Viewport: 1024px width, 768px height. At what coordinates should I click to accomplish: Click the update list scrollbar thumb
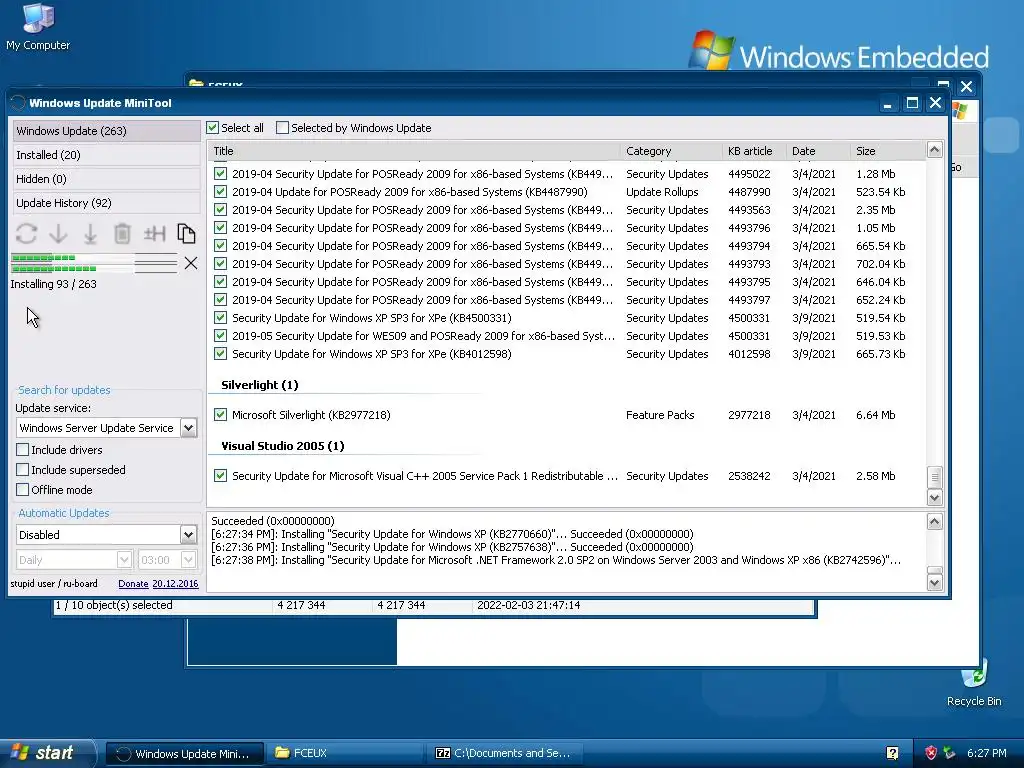point(935,477)
